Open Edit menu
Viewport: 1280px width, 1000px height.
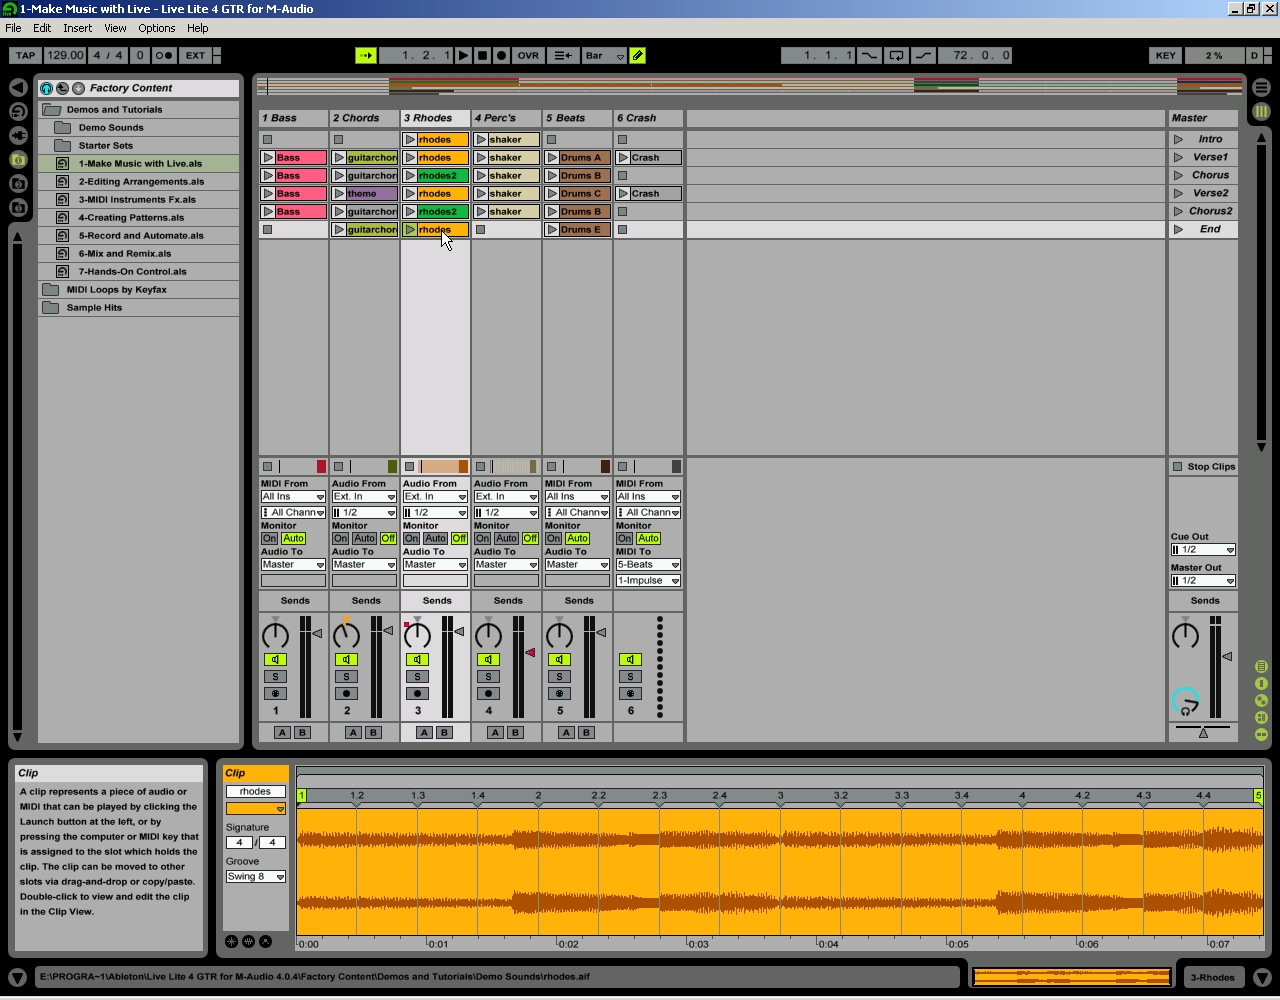click(x=42, y=28)
